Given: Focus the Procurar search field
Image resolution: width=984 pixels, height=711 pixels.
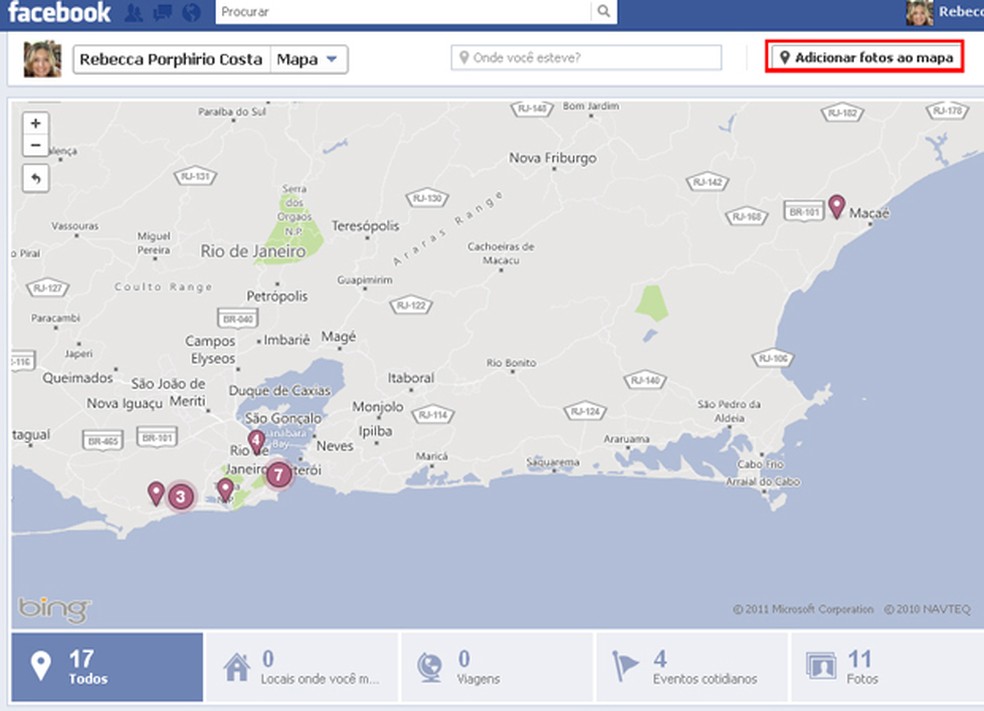Looking at the screenshot, I should [x=403, y=11].
